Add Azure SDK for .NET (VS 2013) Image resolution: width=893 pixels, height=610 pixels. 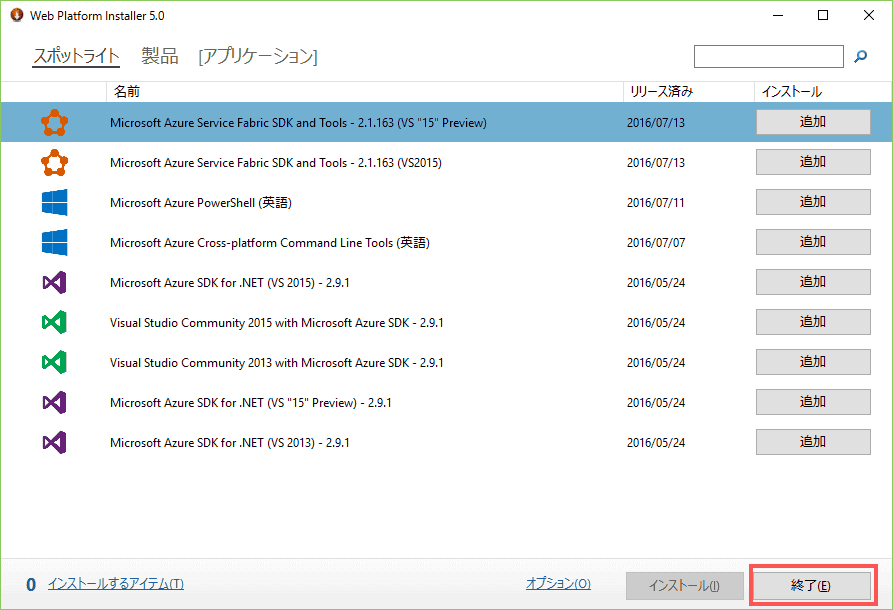pos(813,442)
